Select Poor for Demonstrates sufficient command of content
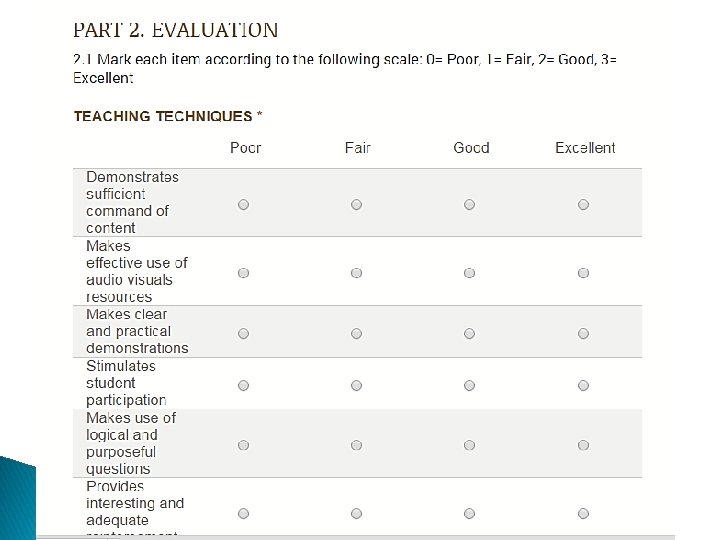The height and width of the screenshot is (540, 720). (x=243, y=204)
